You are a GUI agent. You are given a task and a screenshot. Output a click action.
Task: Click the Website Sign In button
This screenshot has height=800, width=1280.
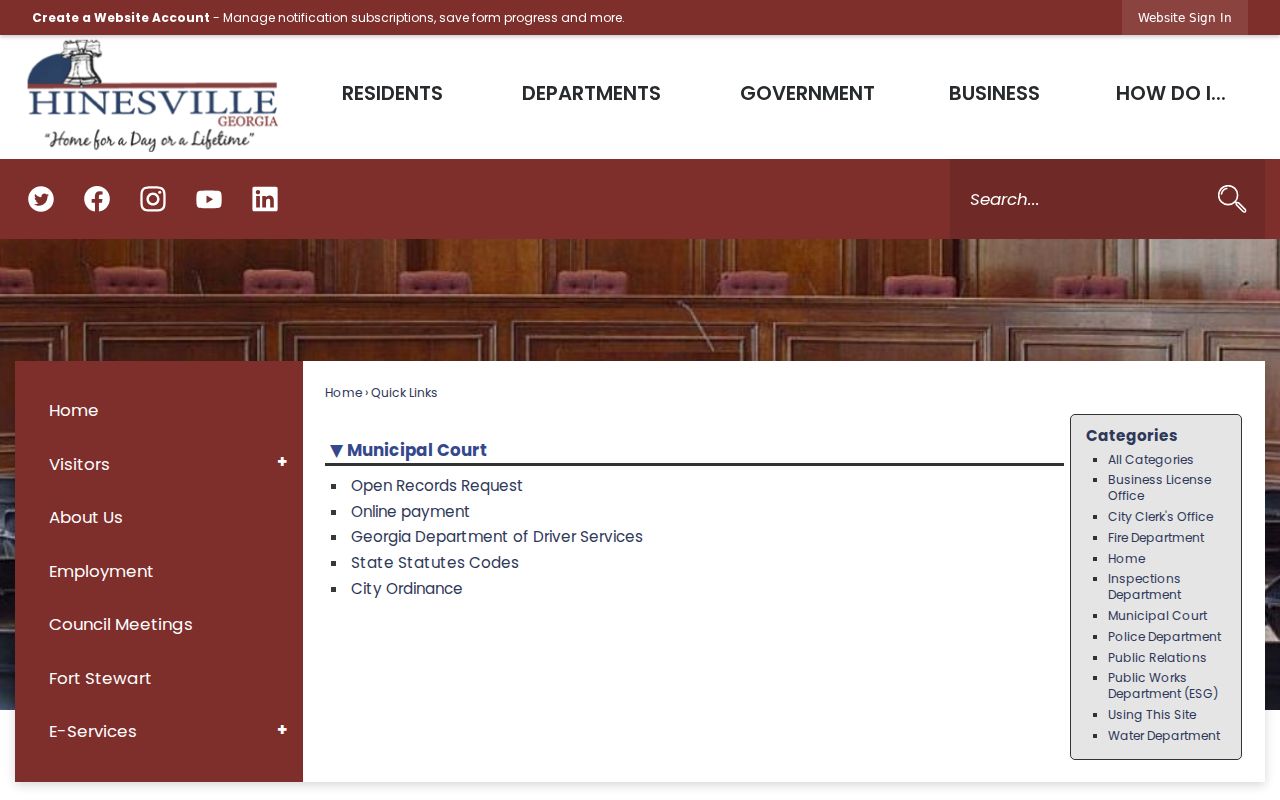tap(1185, 17)
